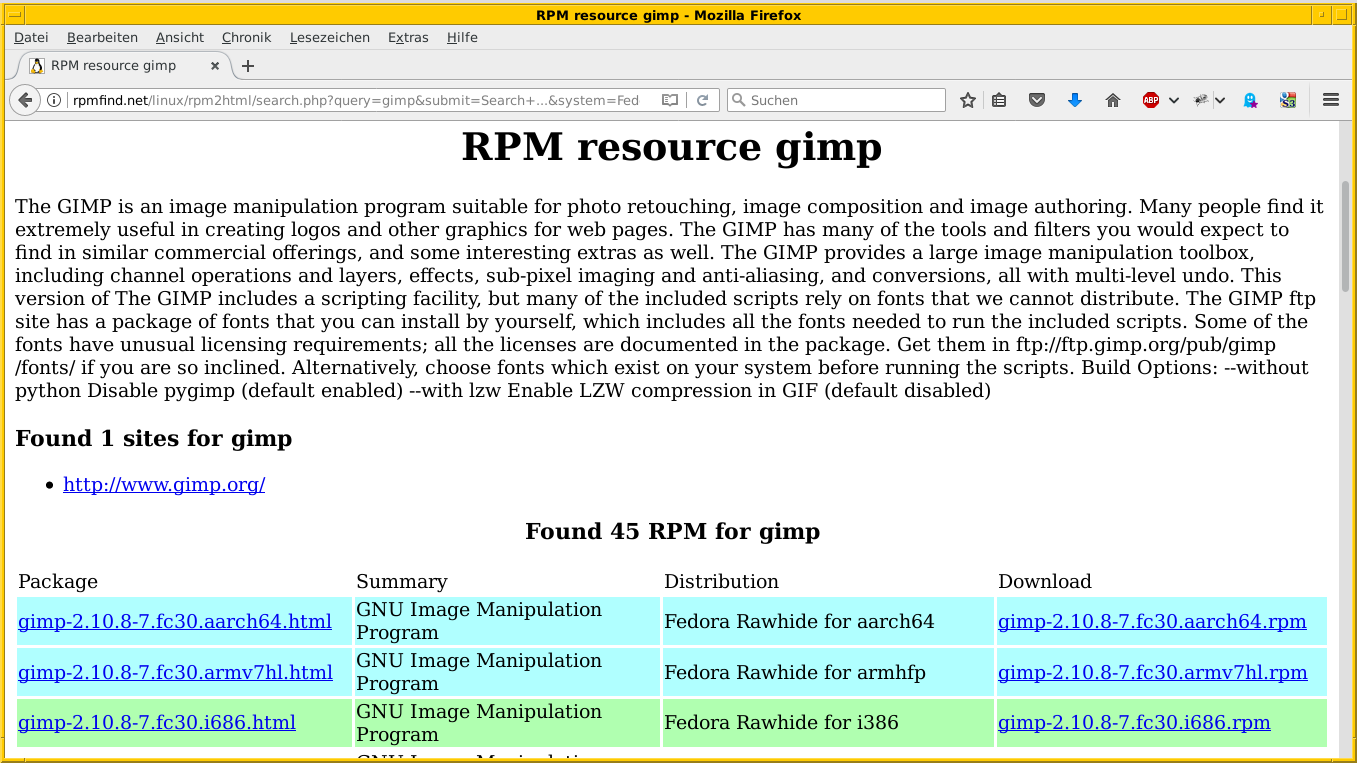Open the Extras menu
1357x763 pixels.
[x=408, y=37]
